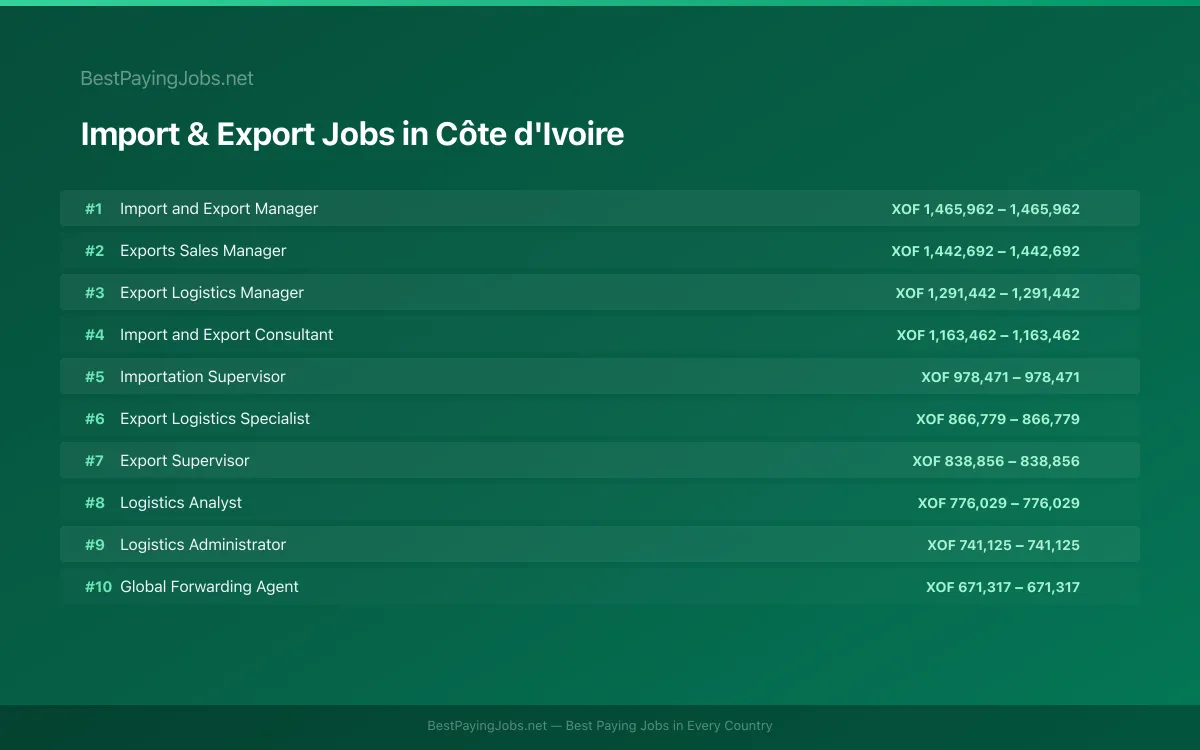Viewport: 1200px width, 750px height.
Task: Click the #7 rank number
Action: point(94,461)
